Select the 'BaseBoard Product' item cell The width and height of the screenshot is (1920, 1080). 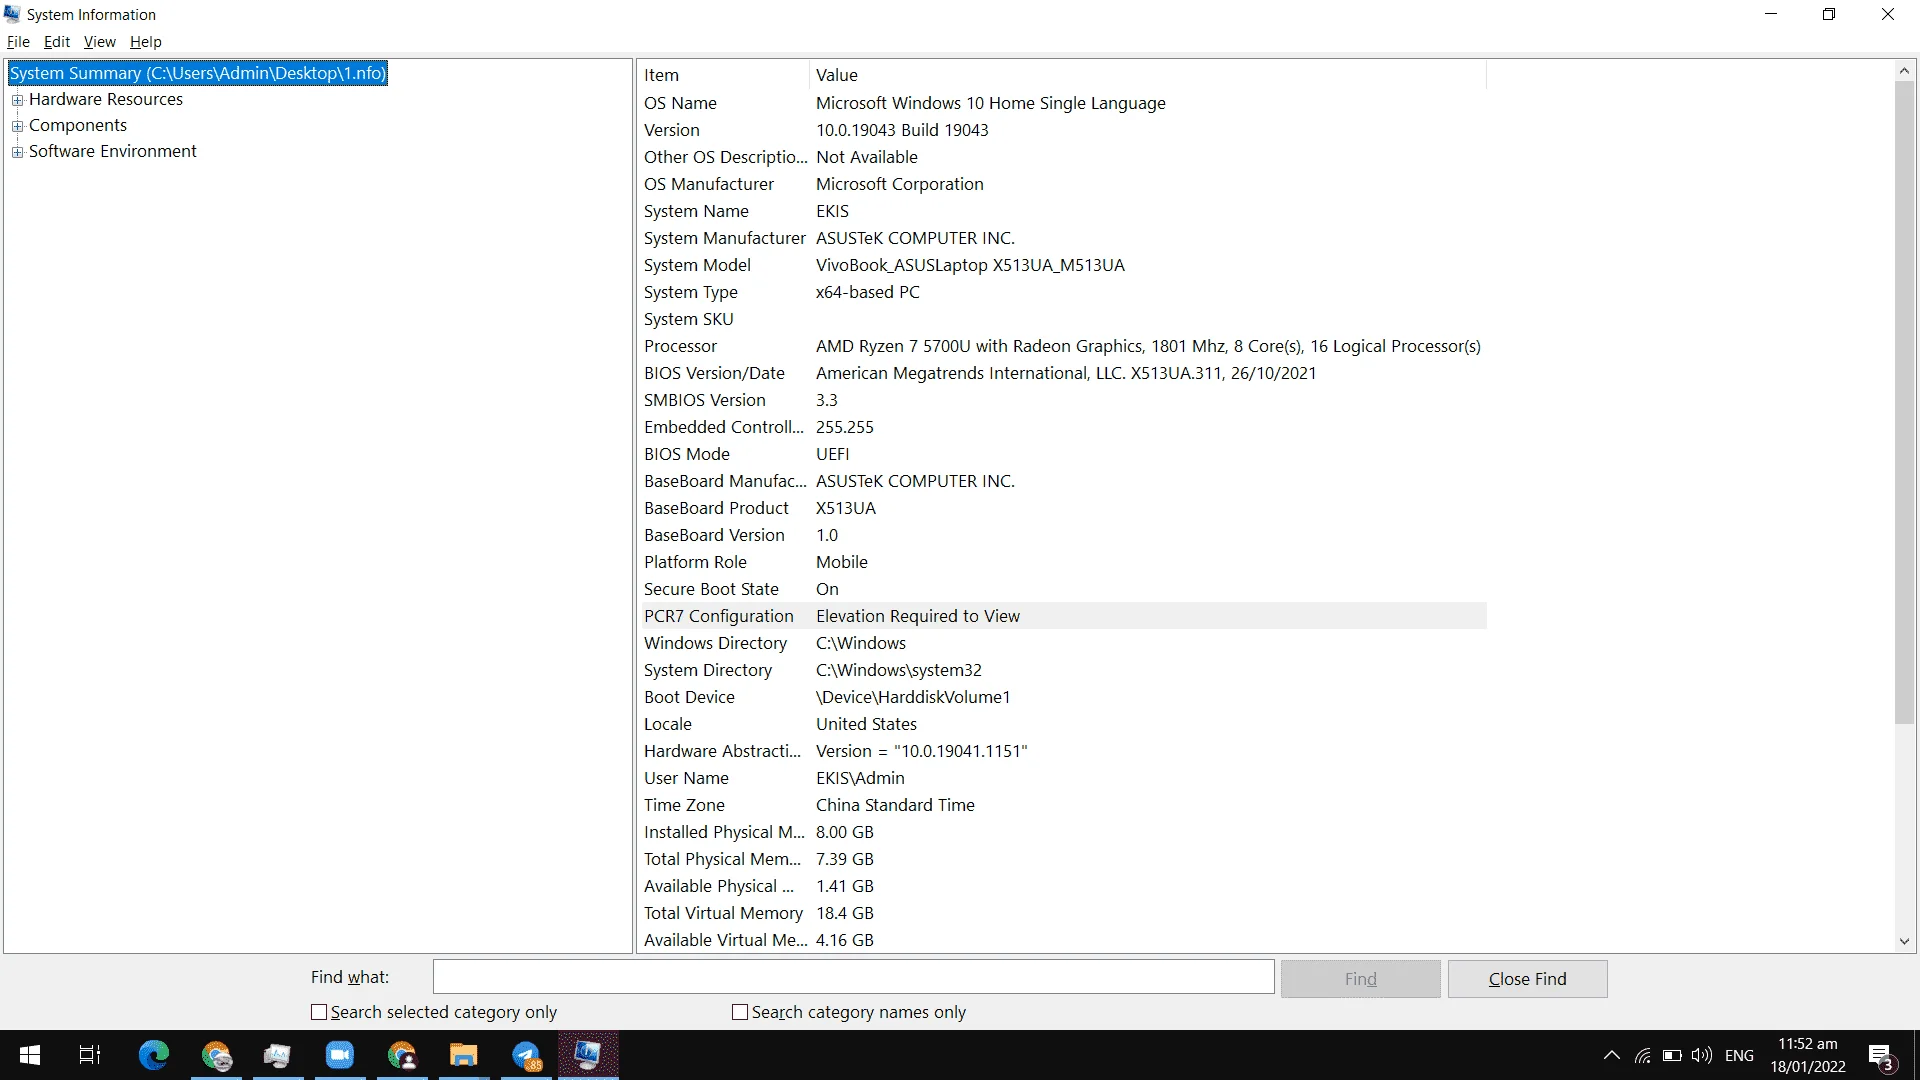[716, 508]
